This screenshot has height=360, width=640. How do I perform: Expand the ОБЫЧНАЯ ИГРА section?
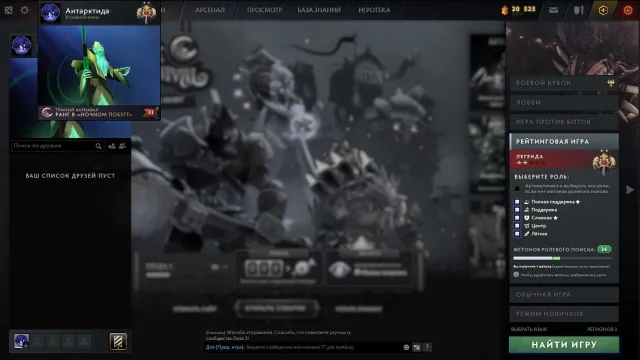pyautogui.click(x=564, y=294)
